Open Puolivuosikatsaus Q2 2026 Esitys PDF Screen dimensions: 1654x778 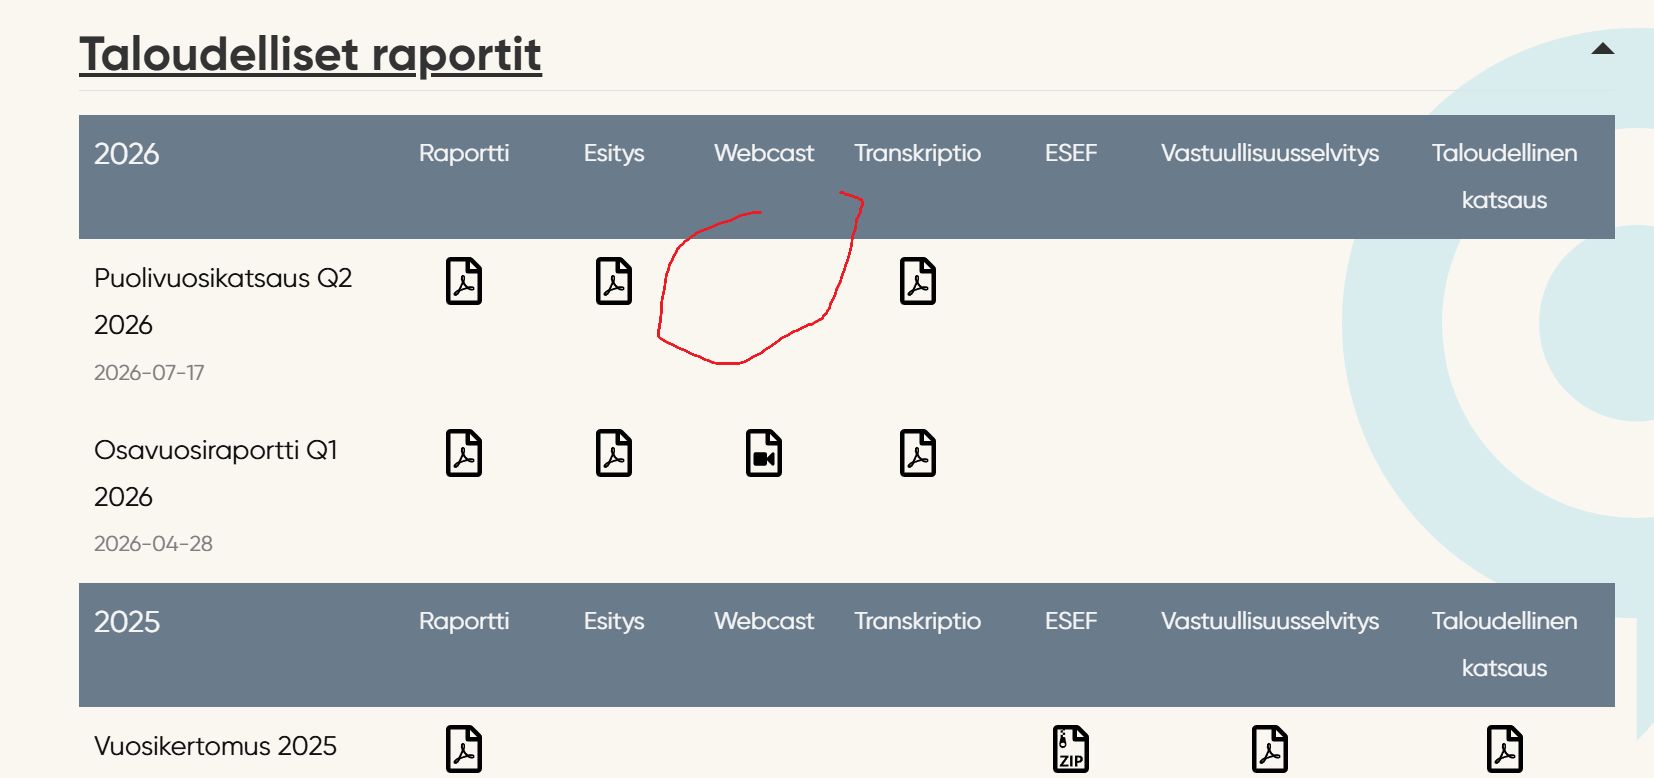pyautogui.click(x=614, y=281)
